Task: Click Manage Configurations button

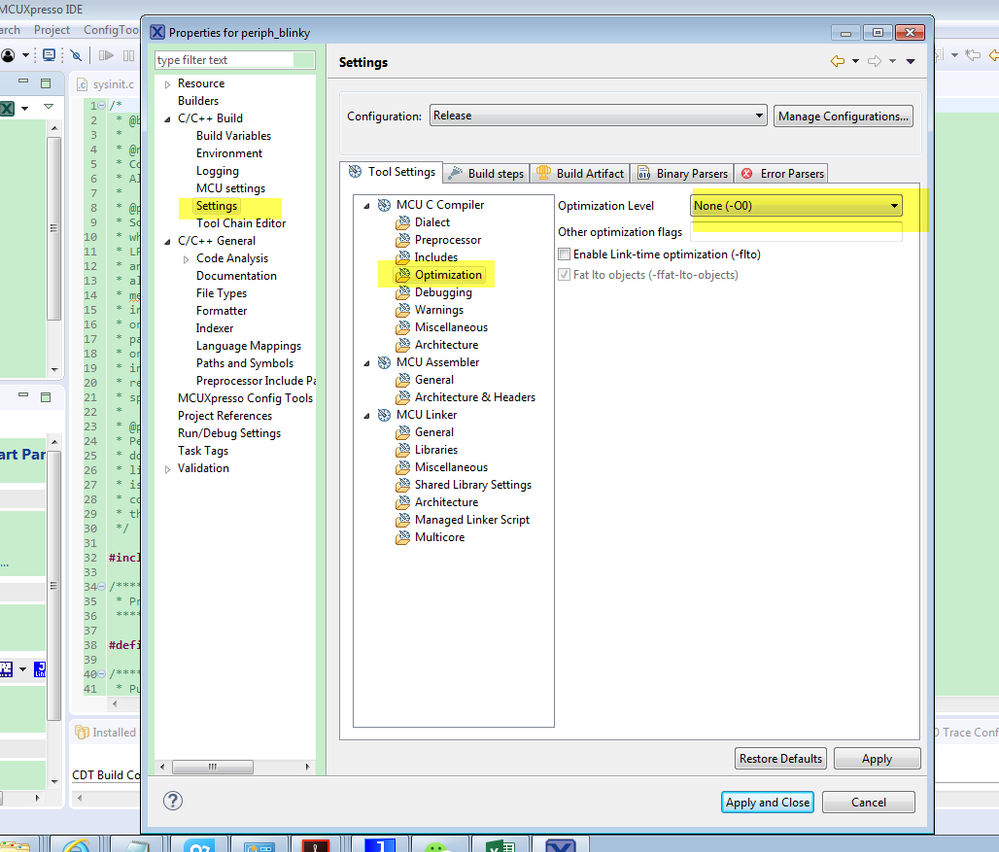Action: pyautogui.click(x=843, y=116)
